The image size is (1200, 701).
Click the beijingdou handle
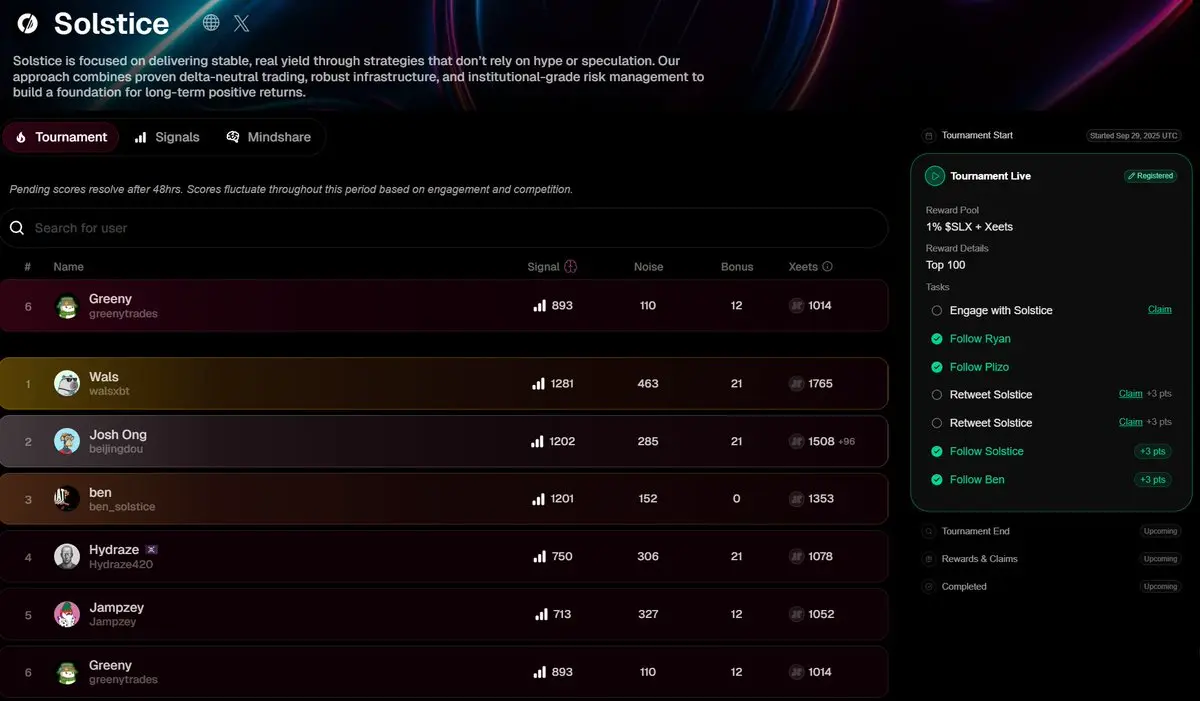click(x=118, y=449)
